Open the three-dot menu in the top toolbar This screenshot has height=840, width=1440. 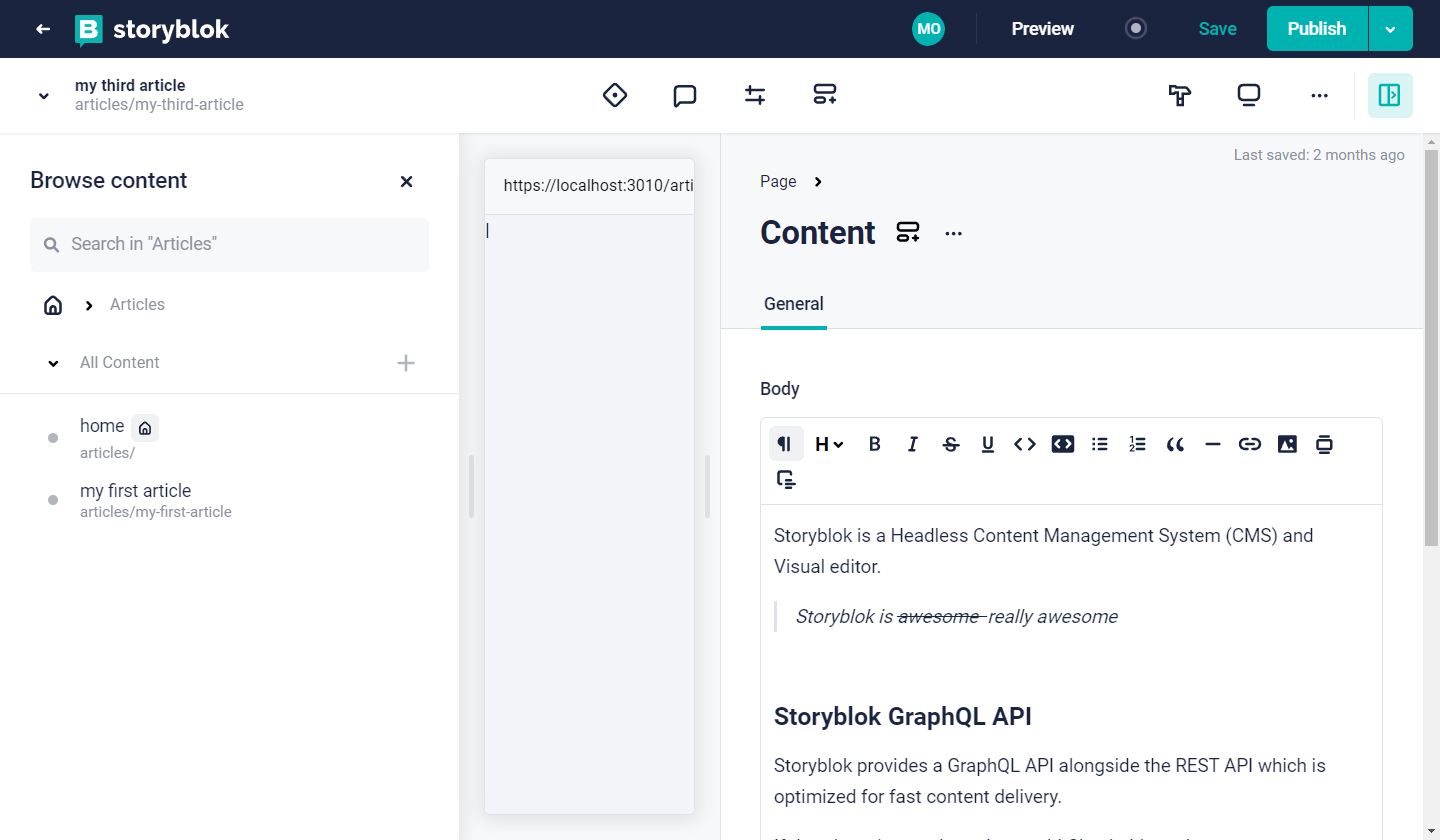pos(1319,96)
